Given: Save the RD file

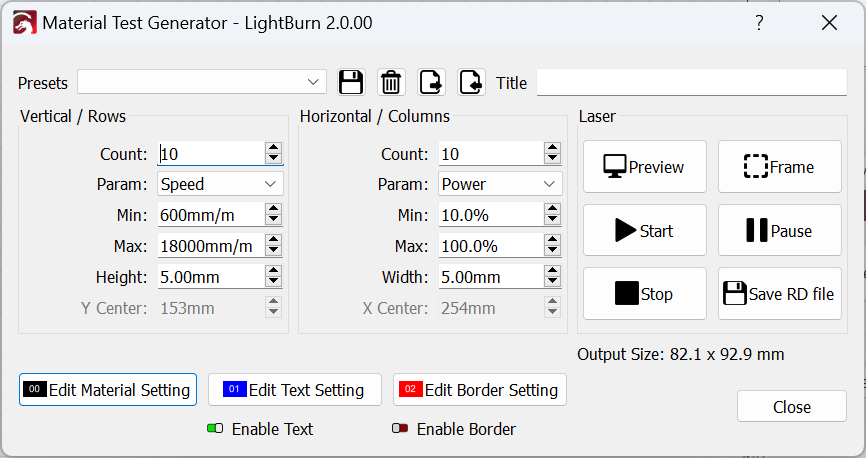Looking at the screenshot, I should click(779, 294).
